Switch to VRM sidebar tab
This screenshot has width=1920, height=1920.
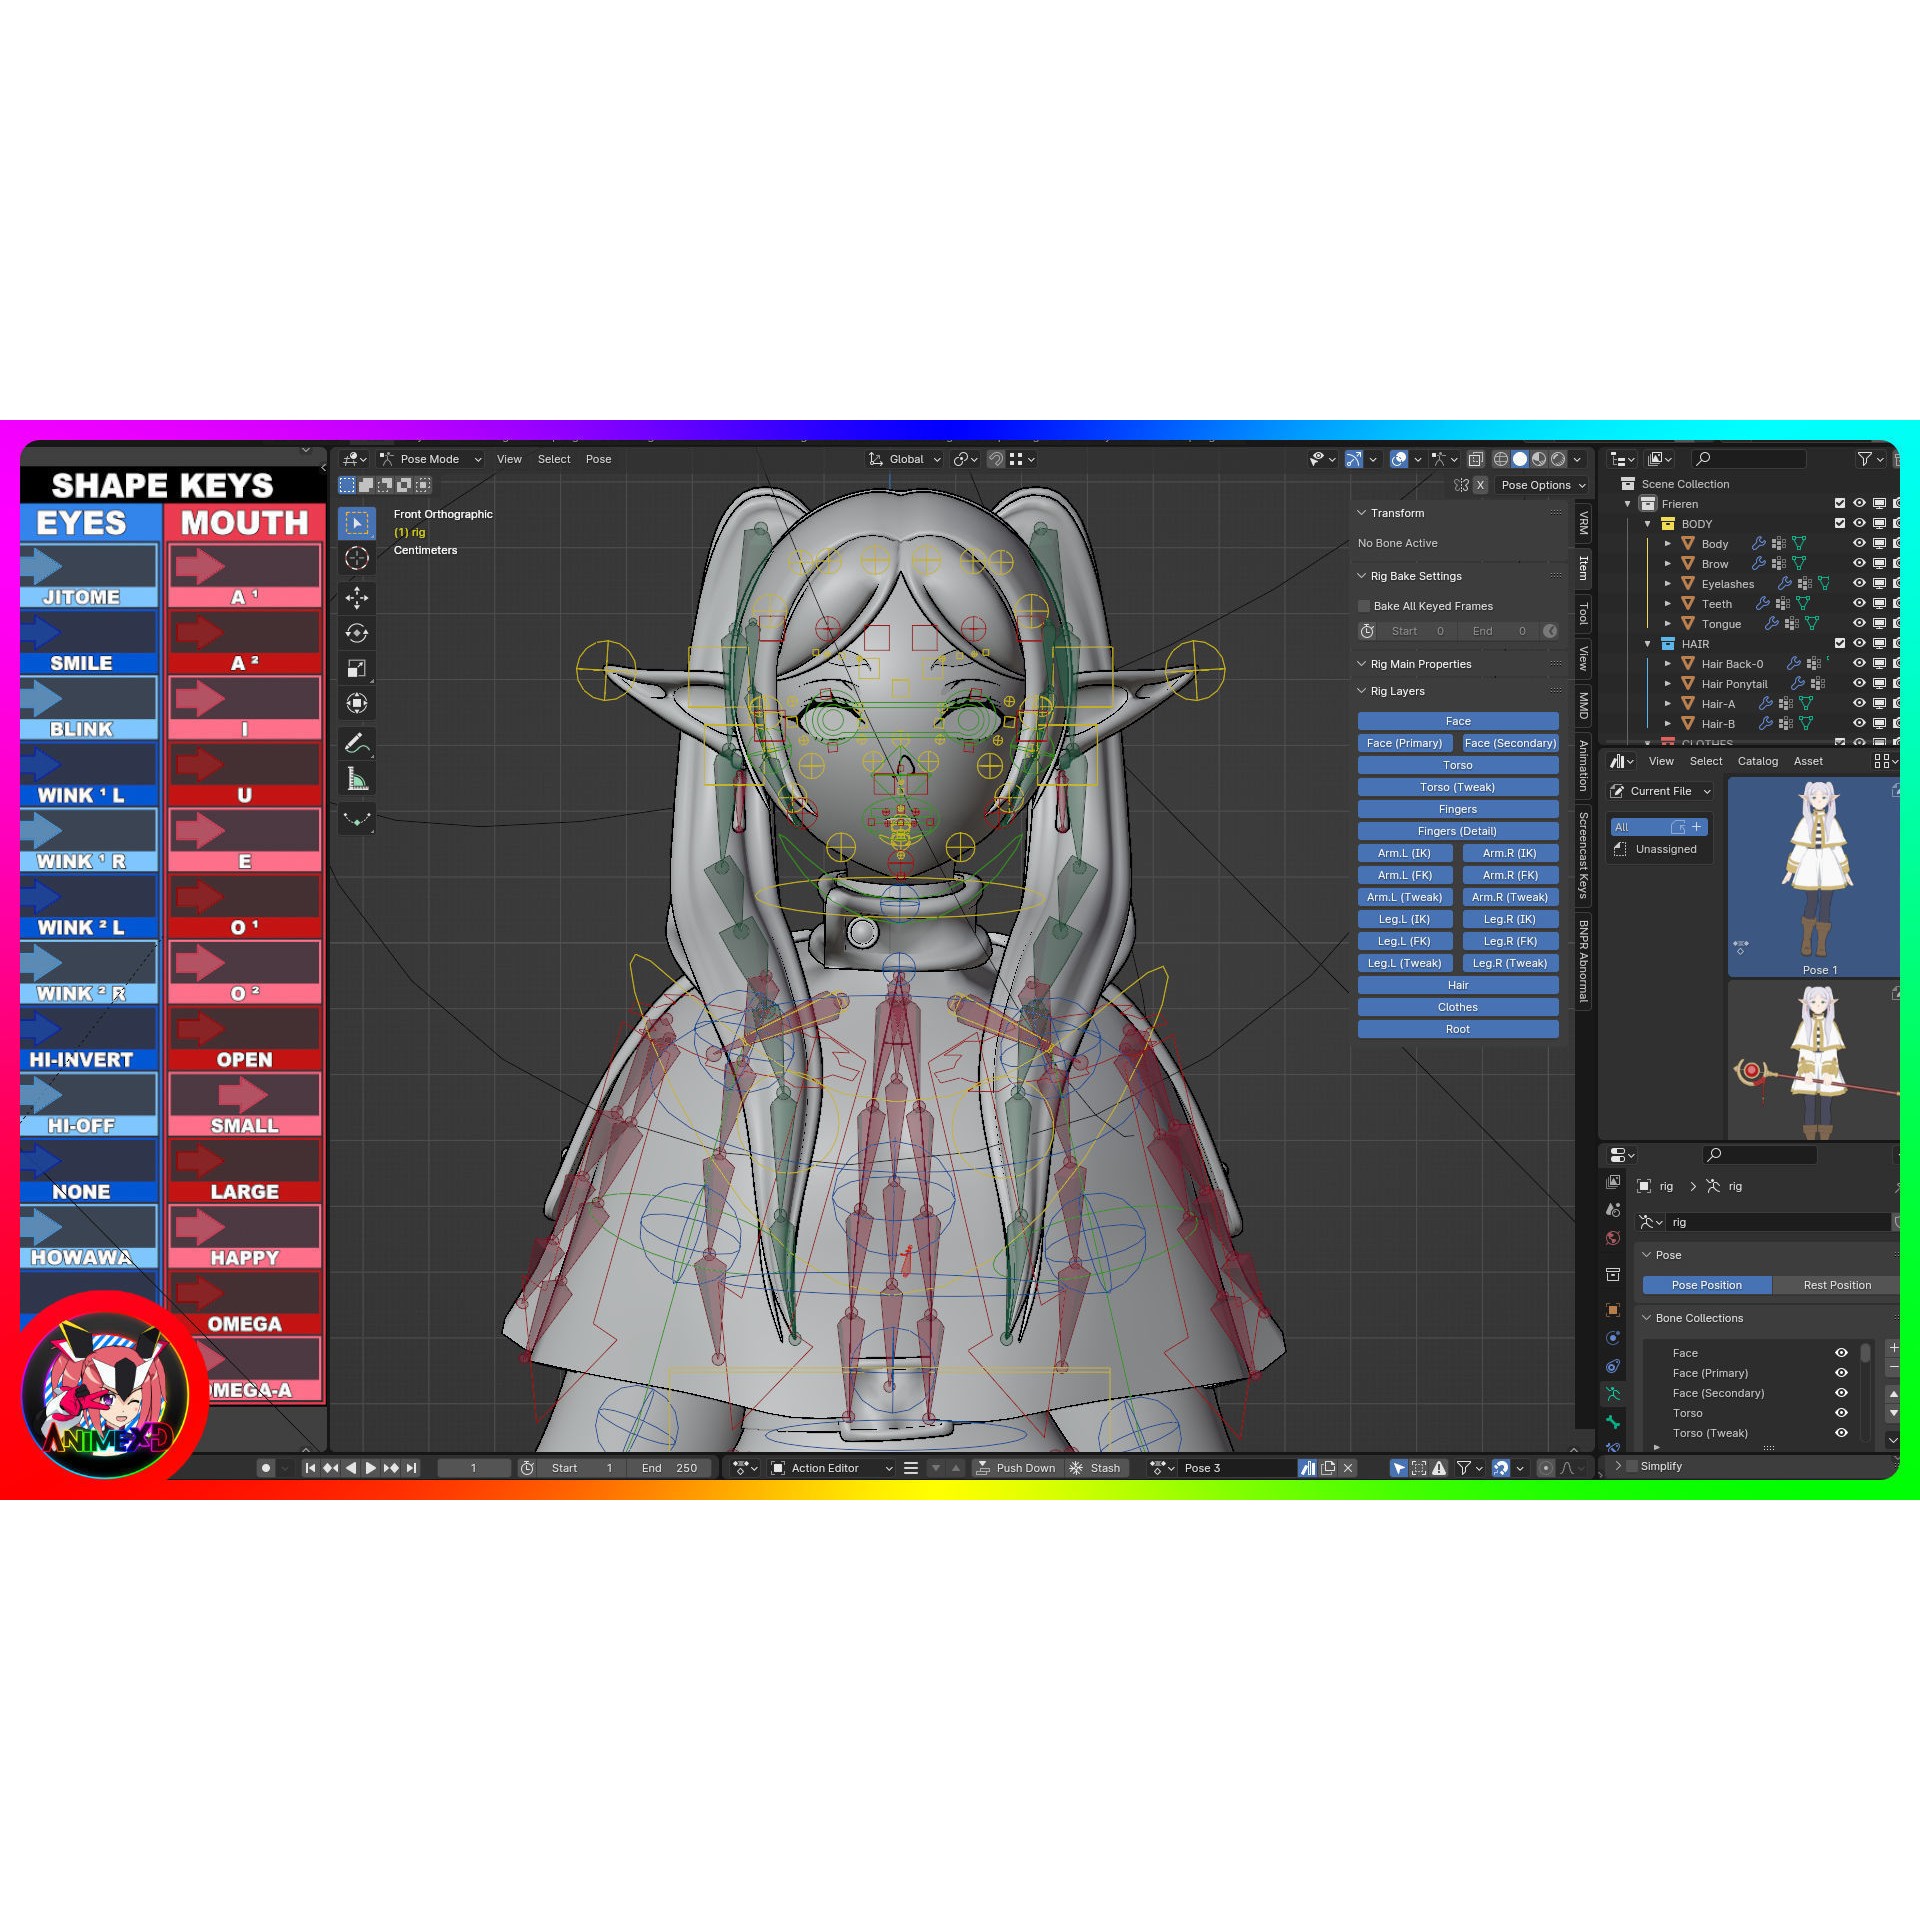click(1583, 522)
